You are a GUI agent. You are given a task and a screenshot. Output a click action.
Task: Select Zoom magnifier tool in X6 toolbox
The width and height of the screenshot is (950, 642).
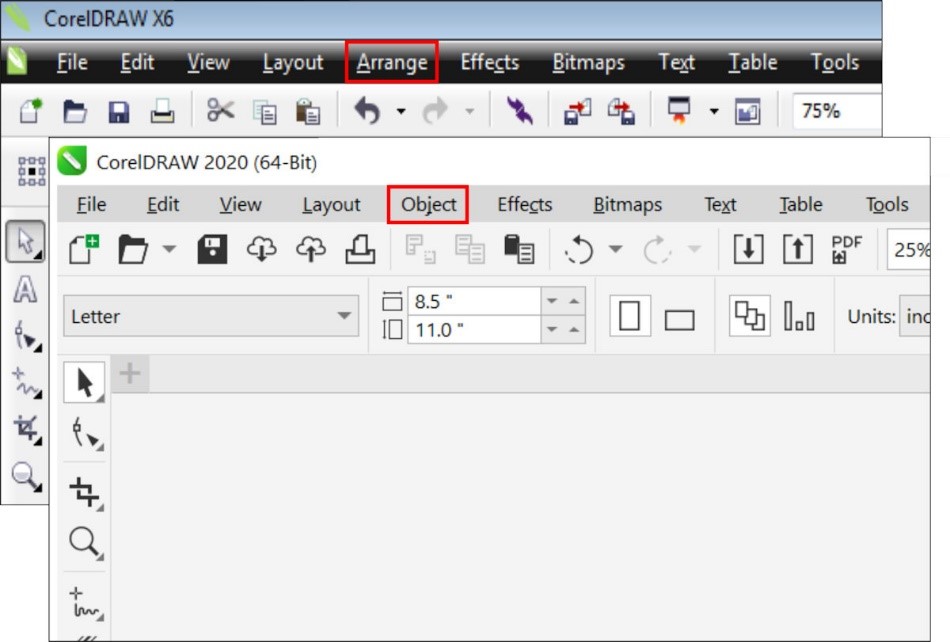25,476
